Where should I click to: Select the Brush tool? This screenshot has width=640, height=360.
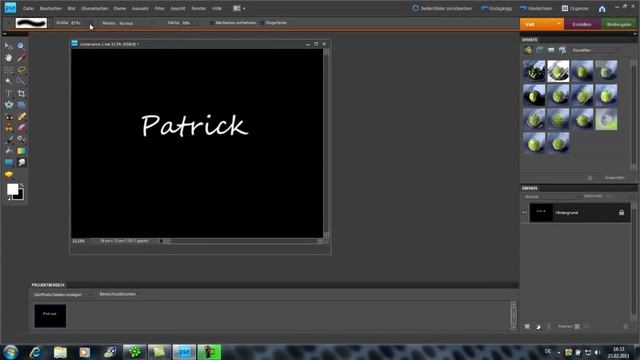point(9,140)
